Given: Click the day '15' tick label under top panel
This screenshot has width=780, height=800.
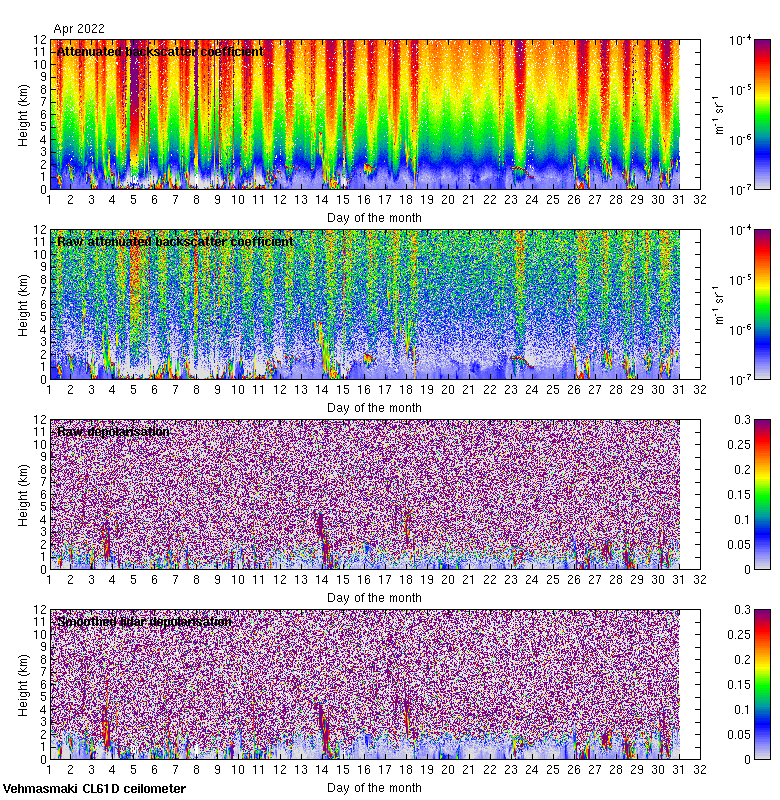Looking at the screenshot, I should (x=342, y=199).
